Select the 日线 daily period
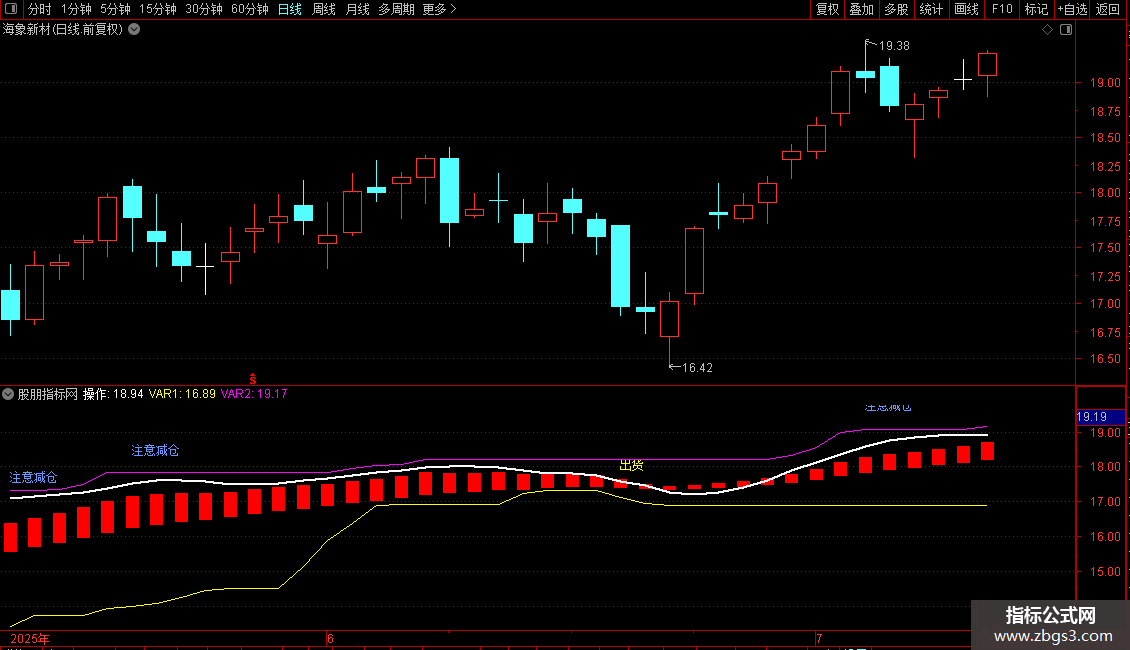This screenshot has height=650, width=1130. pyautogui.click(x=290, y=9)
